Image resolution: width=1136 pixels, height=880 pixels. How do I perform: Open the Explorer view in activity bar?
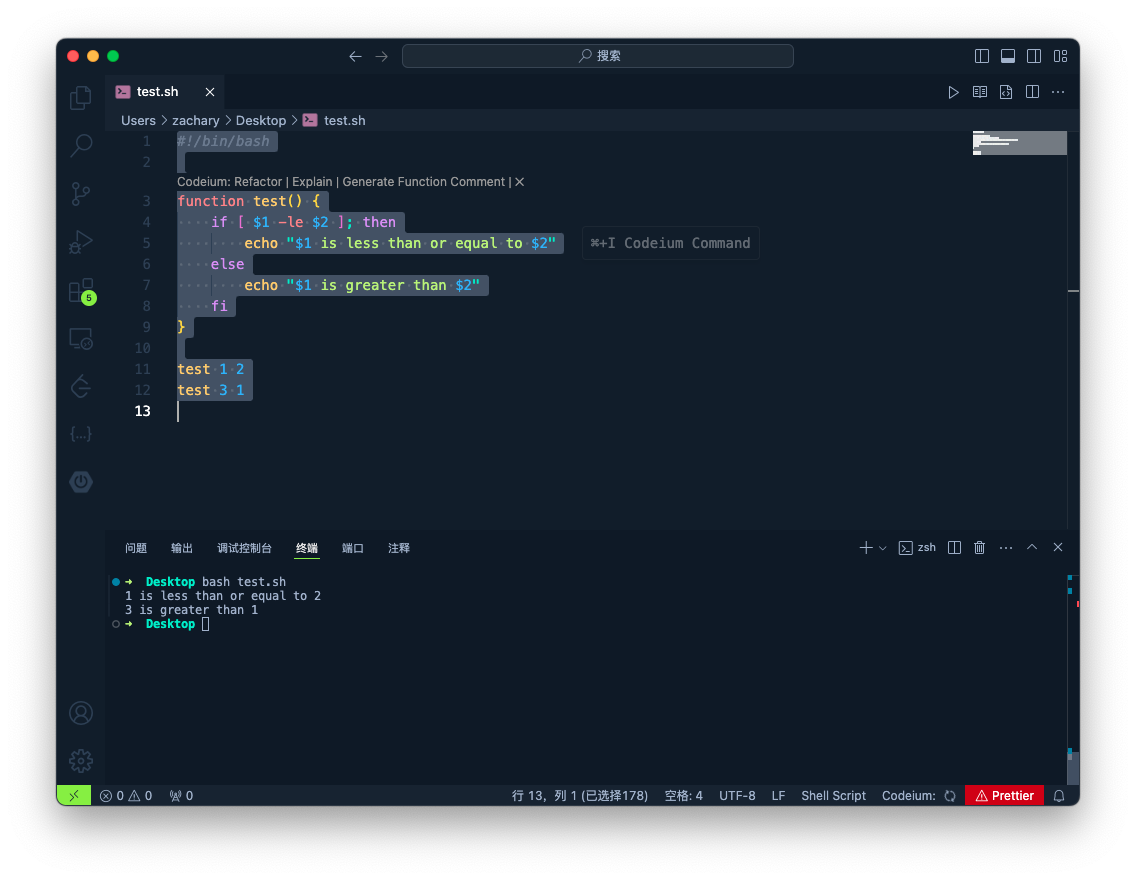[80, 98]
